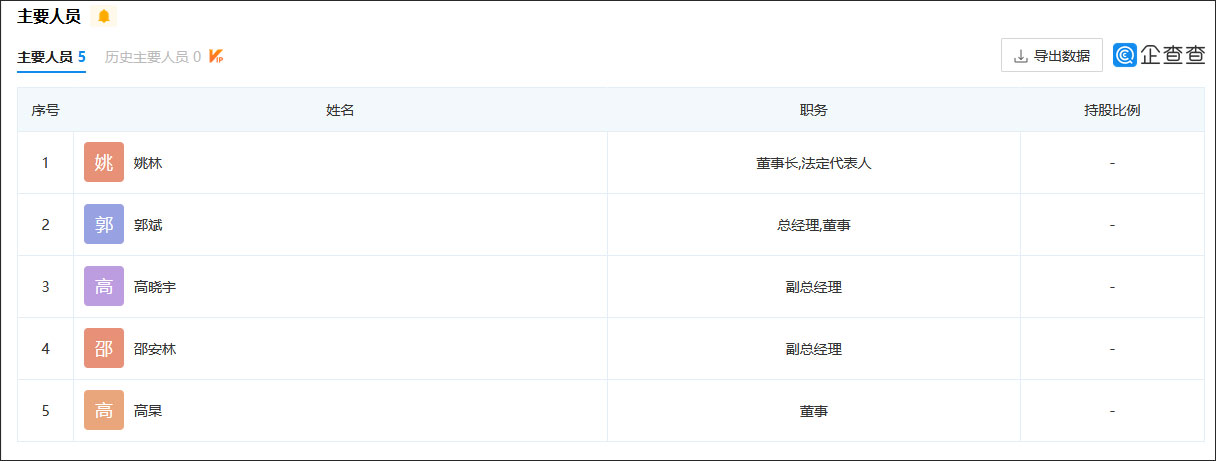Click the 职务 column header
The image size is (1216, 461).
tap(813, 110)
